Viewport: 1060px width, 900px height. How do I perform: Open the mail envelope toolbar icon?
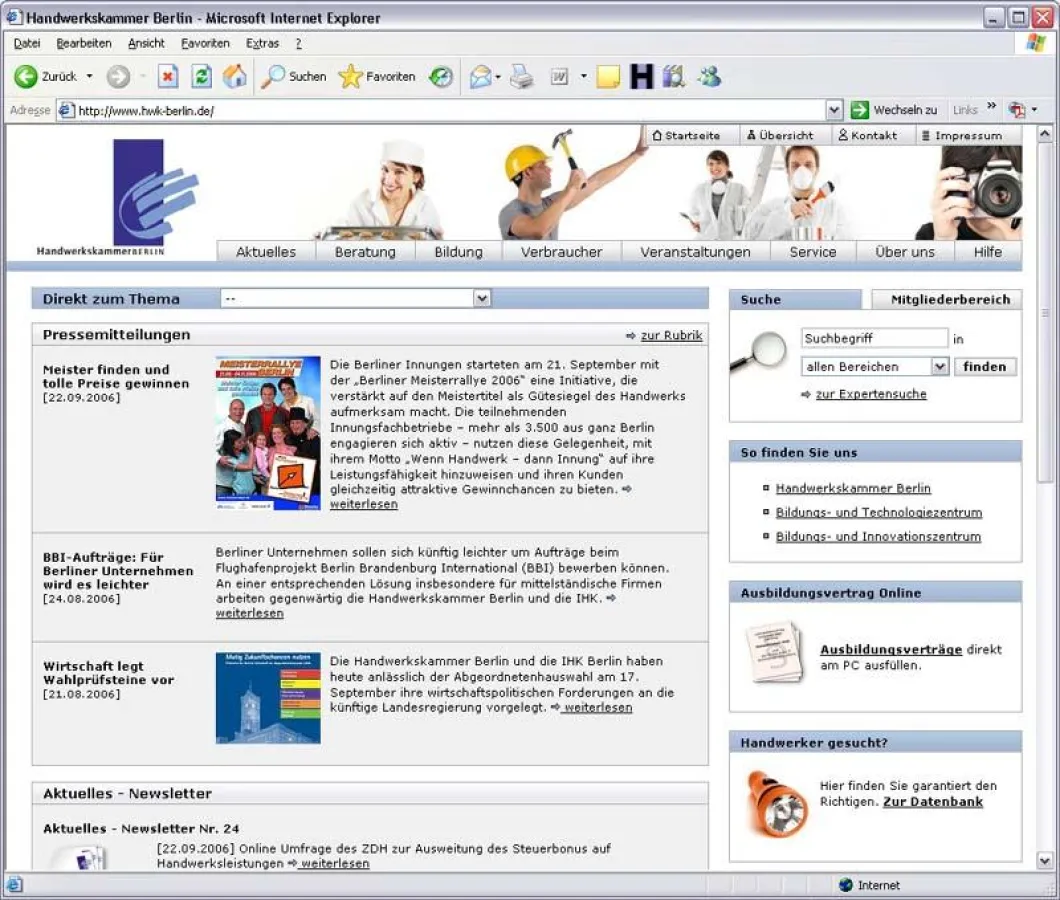pos(481,77)
